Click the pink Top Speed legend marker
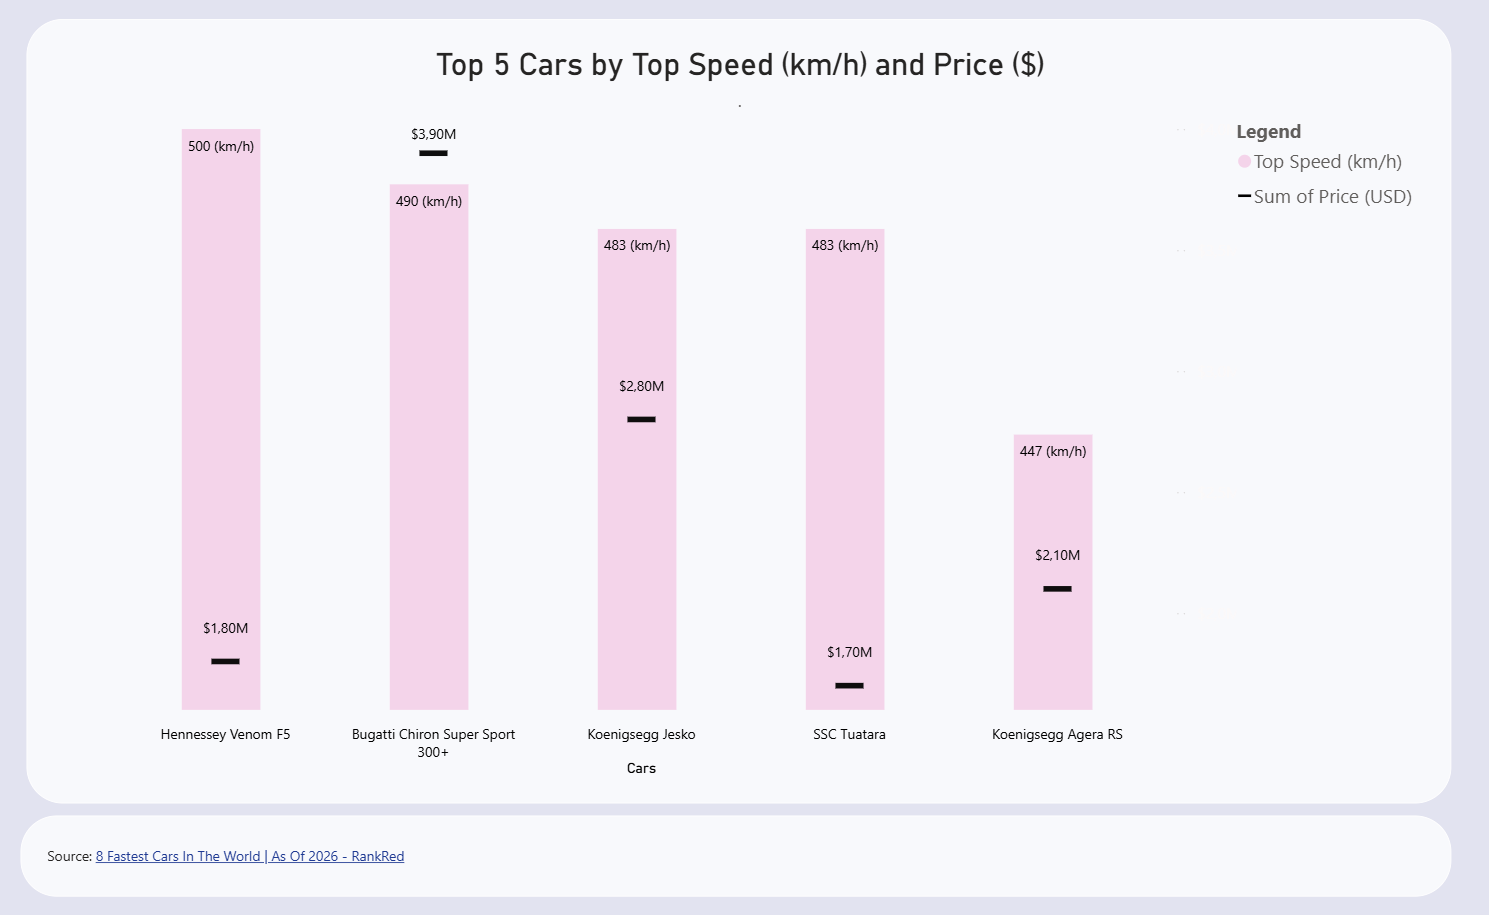 [x=1244, y=162]
